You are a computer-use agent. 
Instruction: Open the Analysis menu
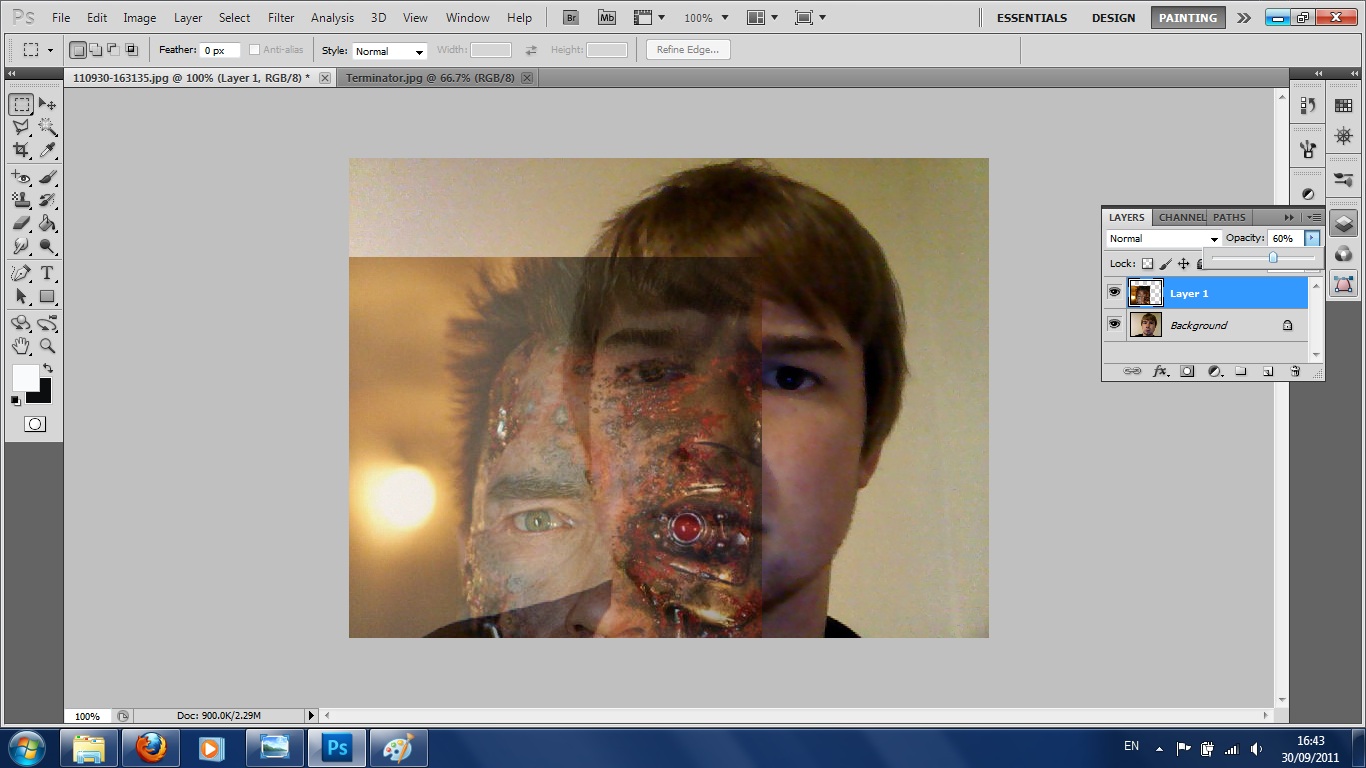pyautogui.click(x=332, y=18)
